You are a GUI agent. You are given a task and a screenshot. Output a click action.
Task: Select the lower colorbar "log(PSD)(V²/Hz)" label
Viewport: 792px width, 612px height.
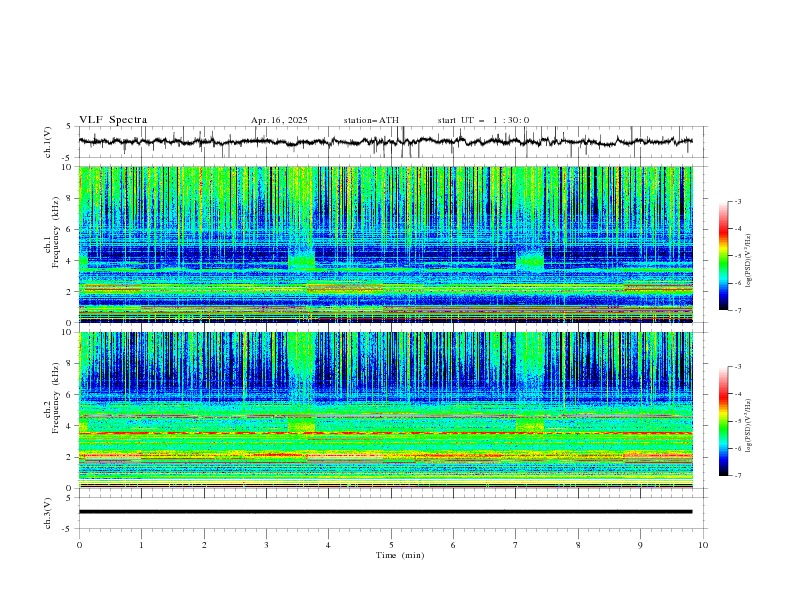(749, 426)
